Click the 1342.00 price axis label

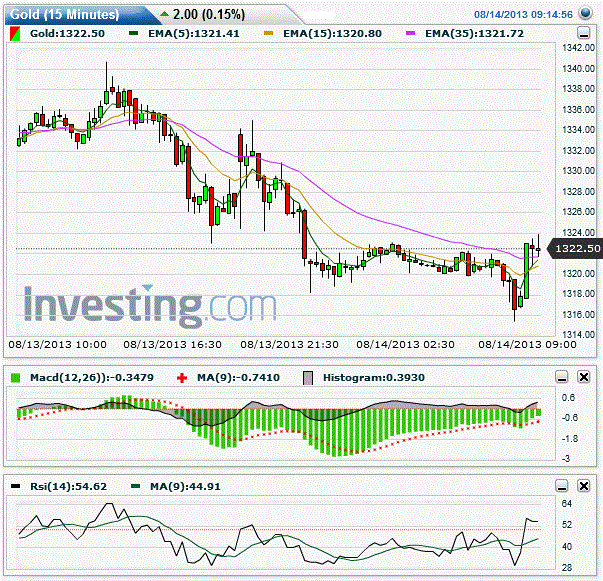pyautogui.click(x=578, y=47)
